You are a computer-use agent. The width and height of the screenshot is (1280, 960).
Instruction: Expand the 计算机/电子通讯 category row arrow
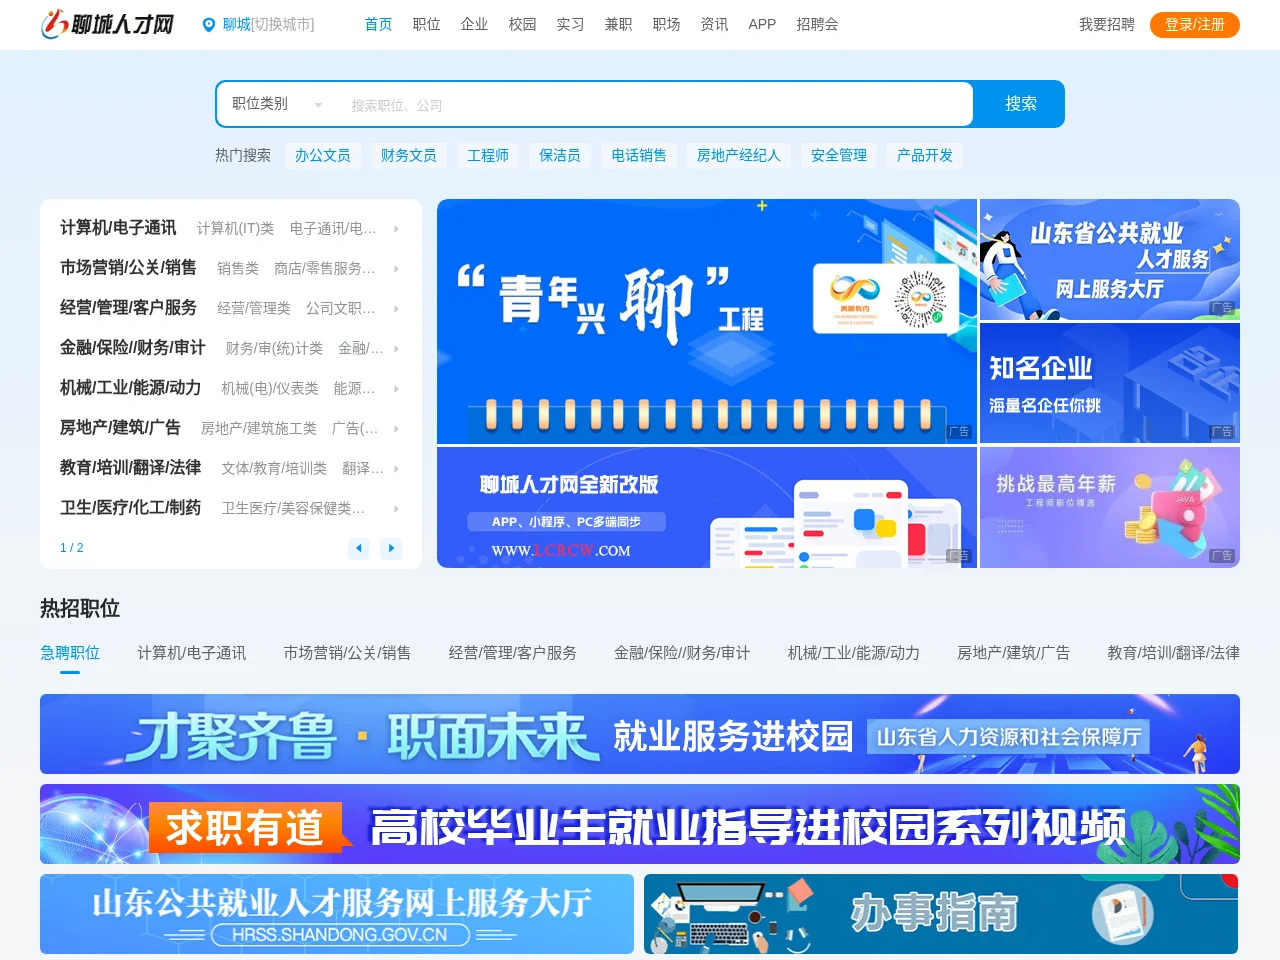click(x=397, y=229)
